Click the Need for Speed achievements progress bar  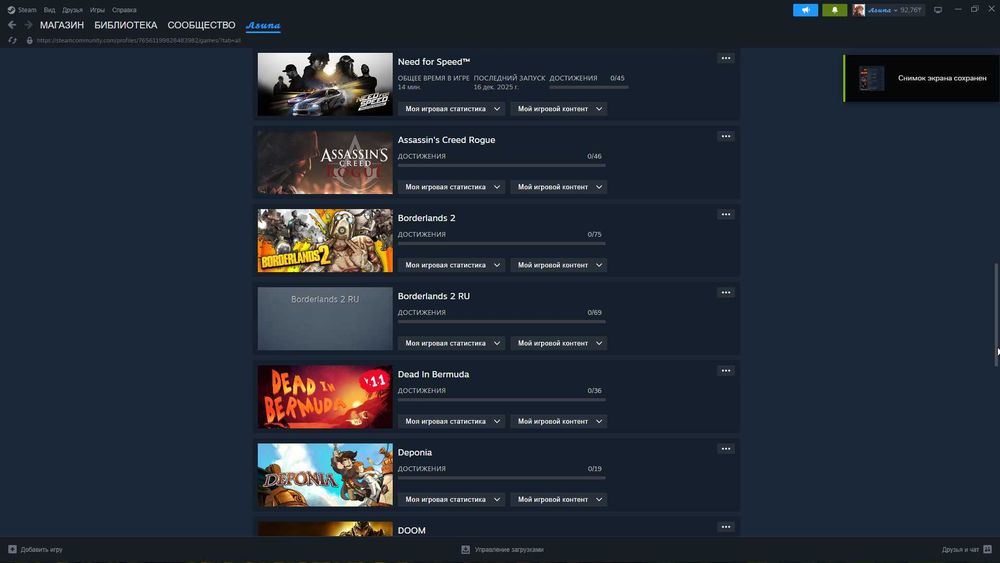589,87
